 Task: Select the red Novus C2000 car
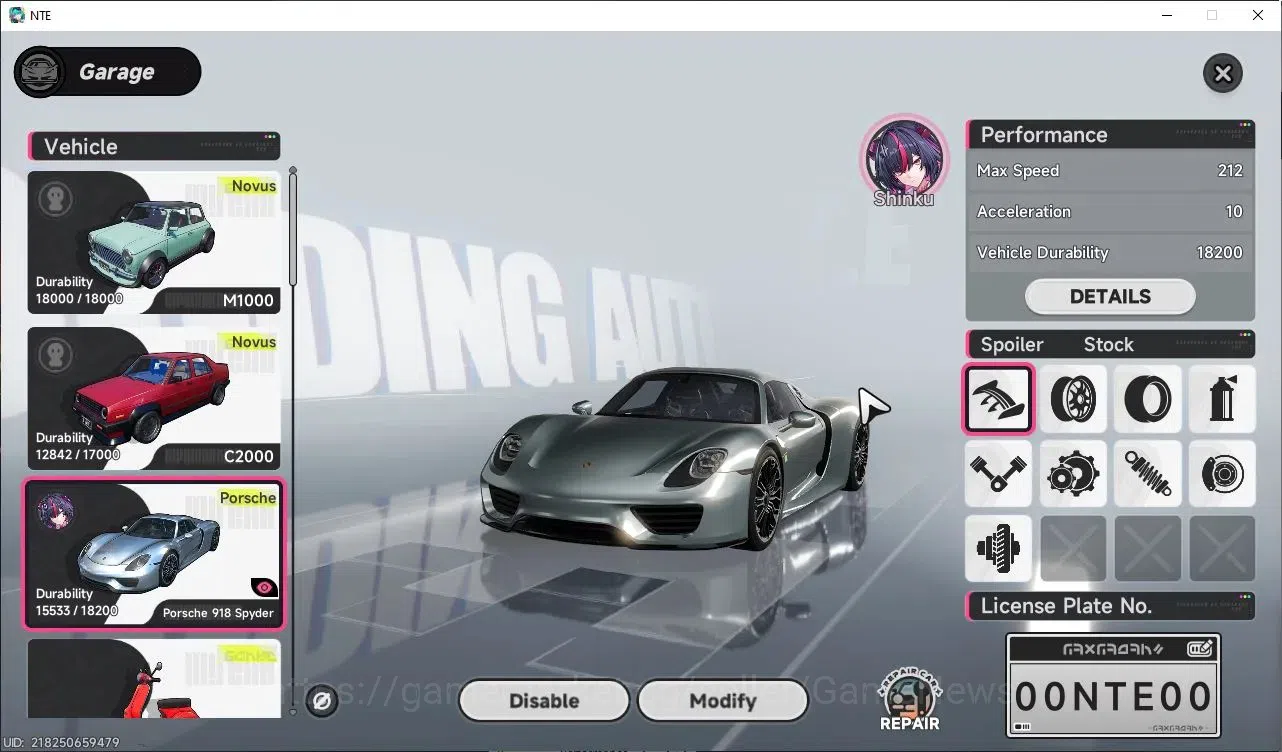(154, 399)
